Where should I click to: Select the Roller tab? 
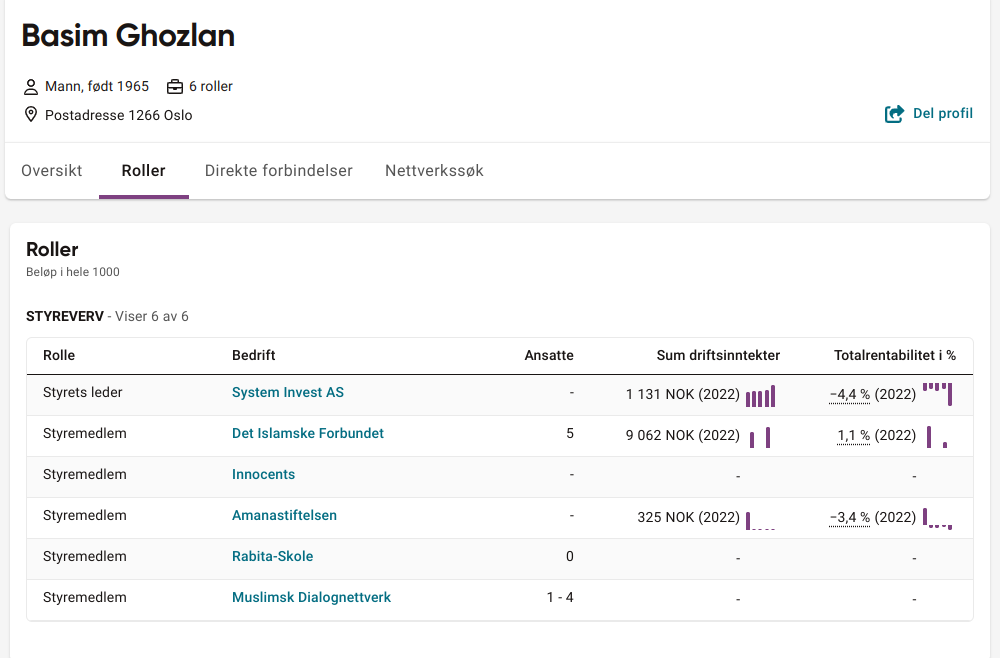coord(143,171)
